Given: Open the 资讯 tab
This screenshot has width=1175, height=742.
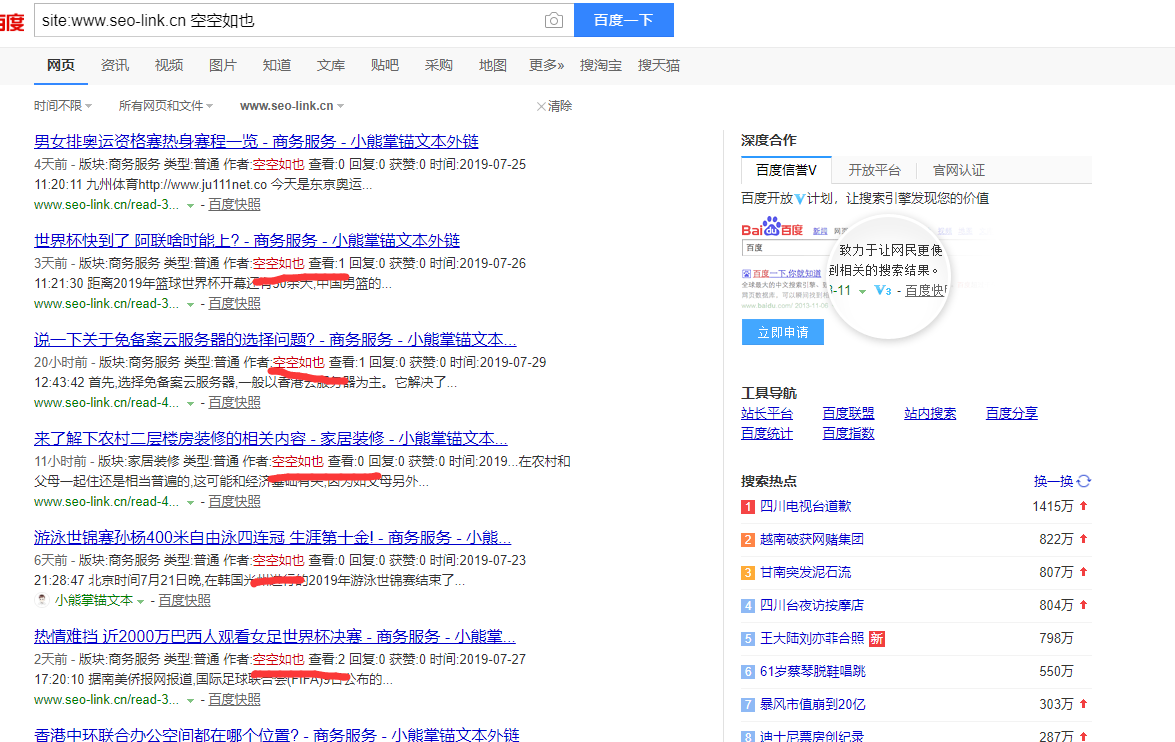Looking at the screenshot, I should point(115,65).
